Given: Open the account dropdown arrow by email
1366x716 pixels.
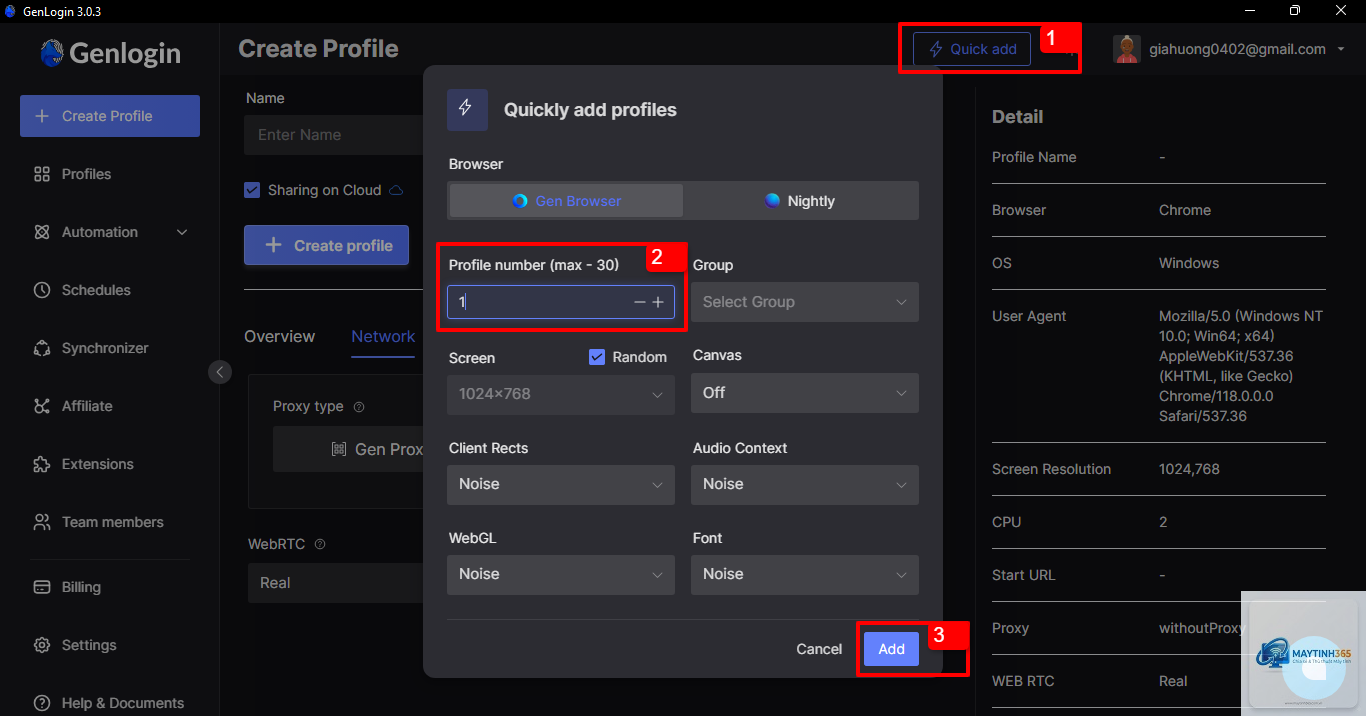Looking at the screenshot, I should point(1340,50).
